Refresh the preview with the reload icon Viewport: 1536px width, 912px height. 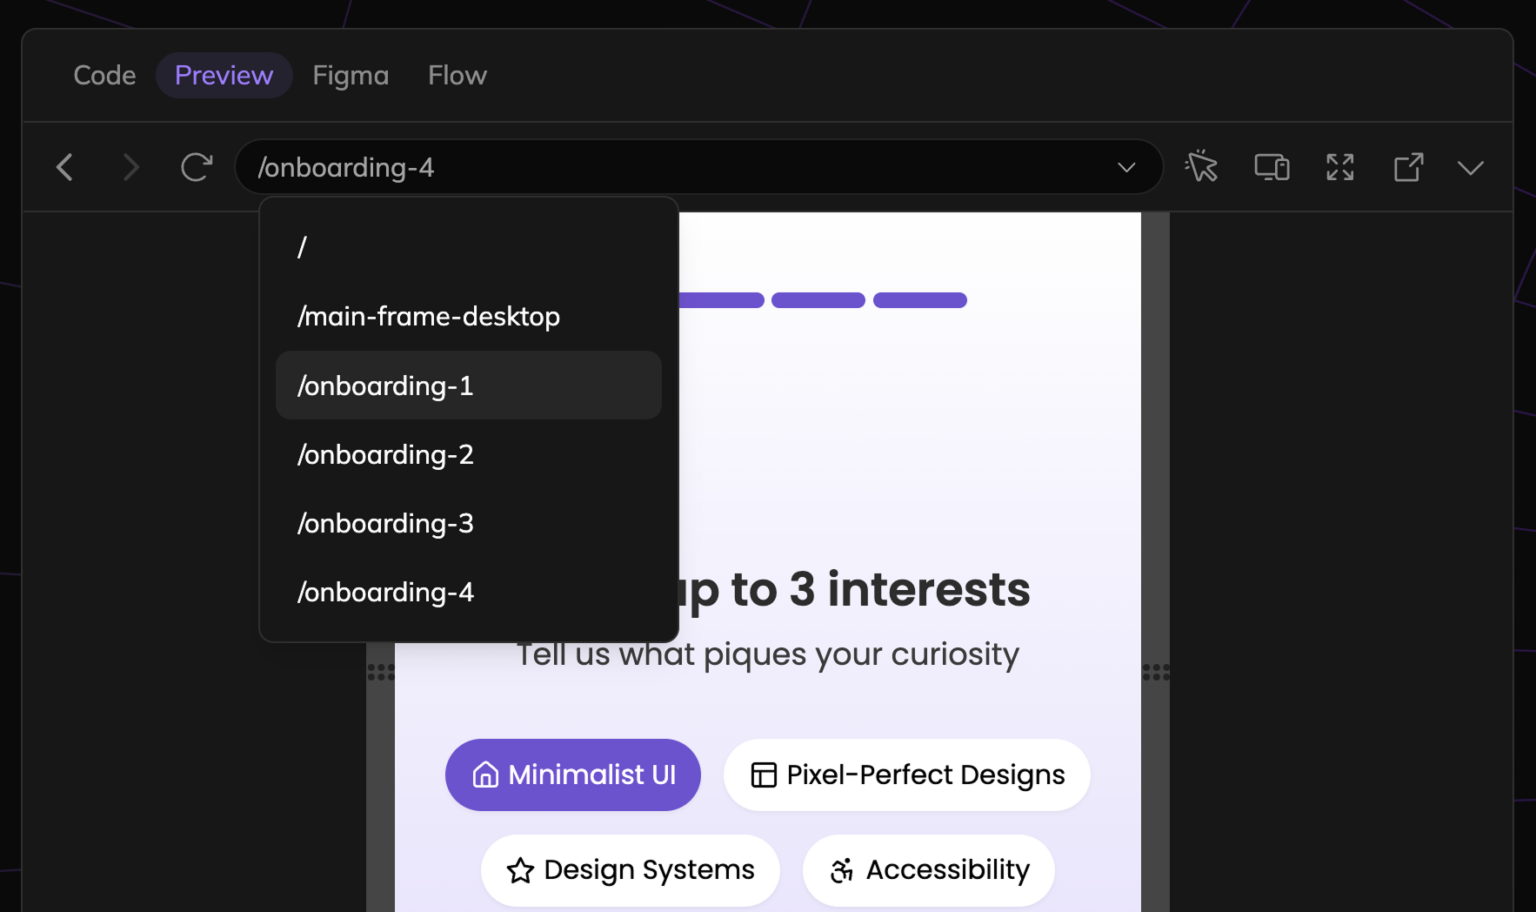[196, 167]
